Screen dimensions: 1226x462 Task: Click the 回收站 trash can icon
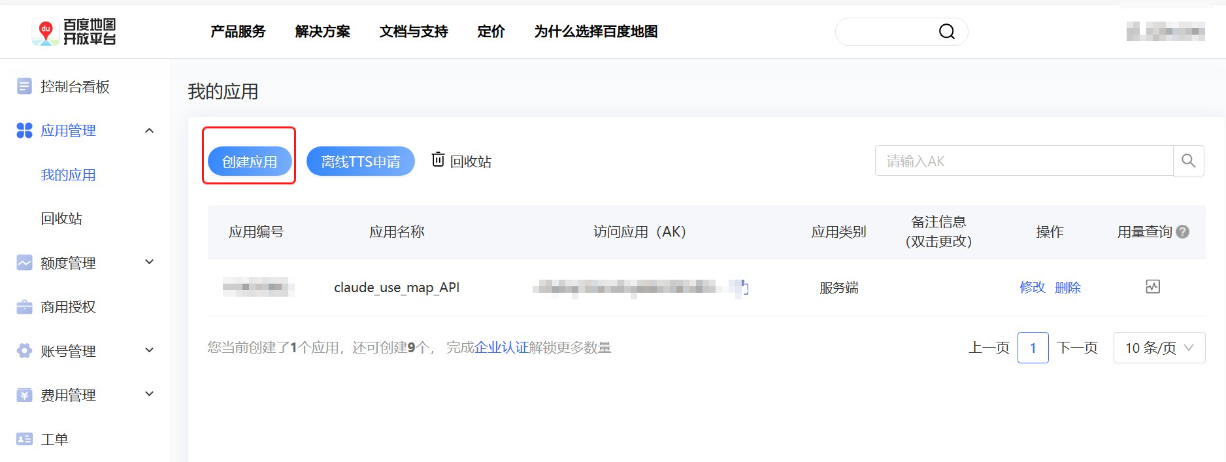point(438,160)
